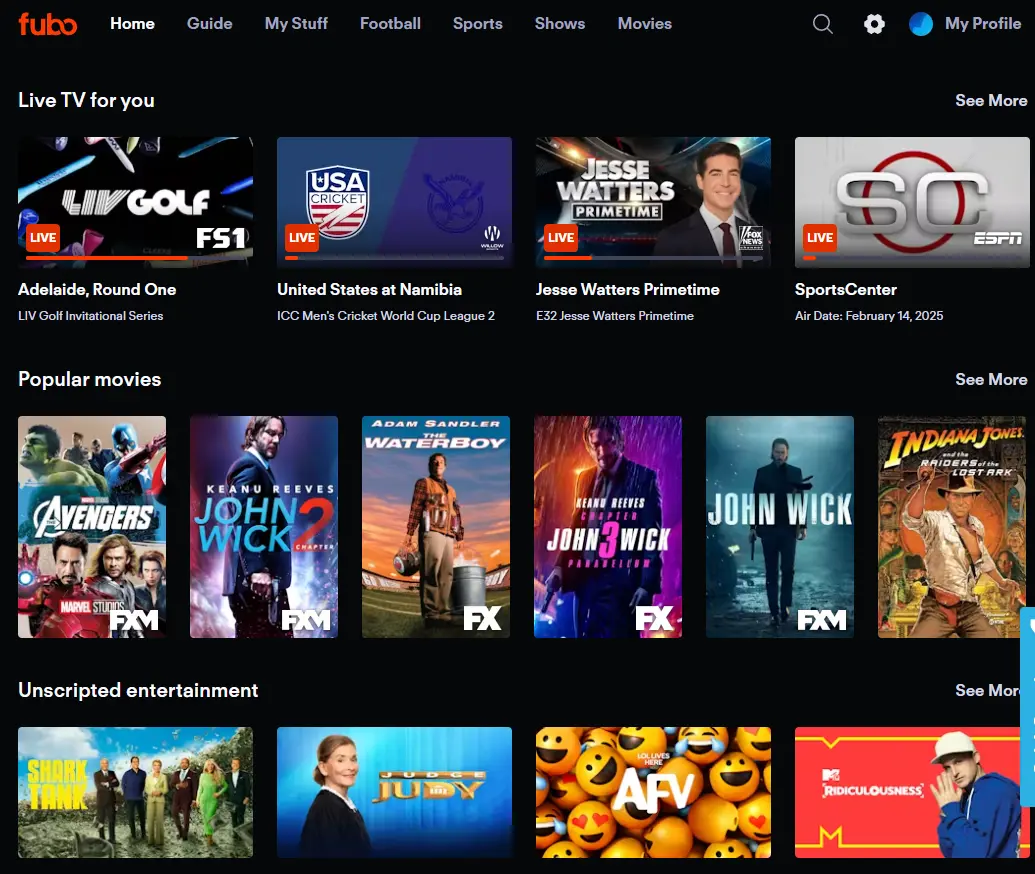Viewport: 1035px width, 874px height.
Task: Click 'Live TV for you' heading
Action: tap(86, 100)
